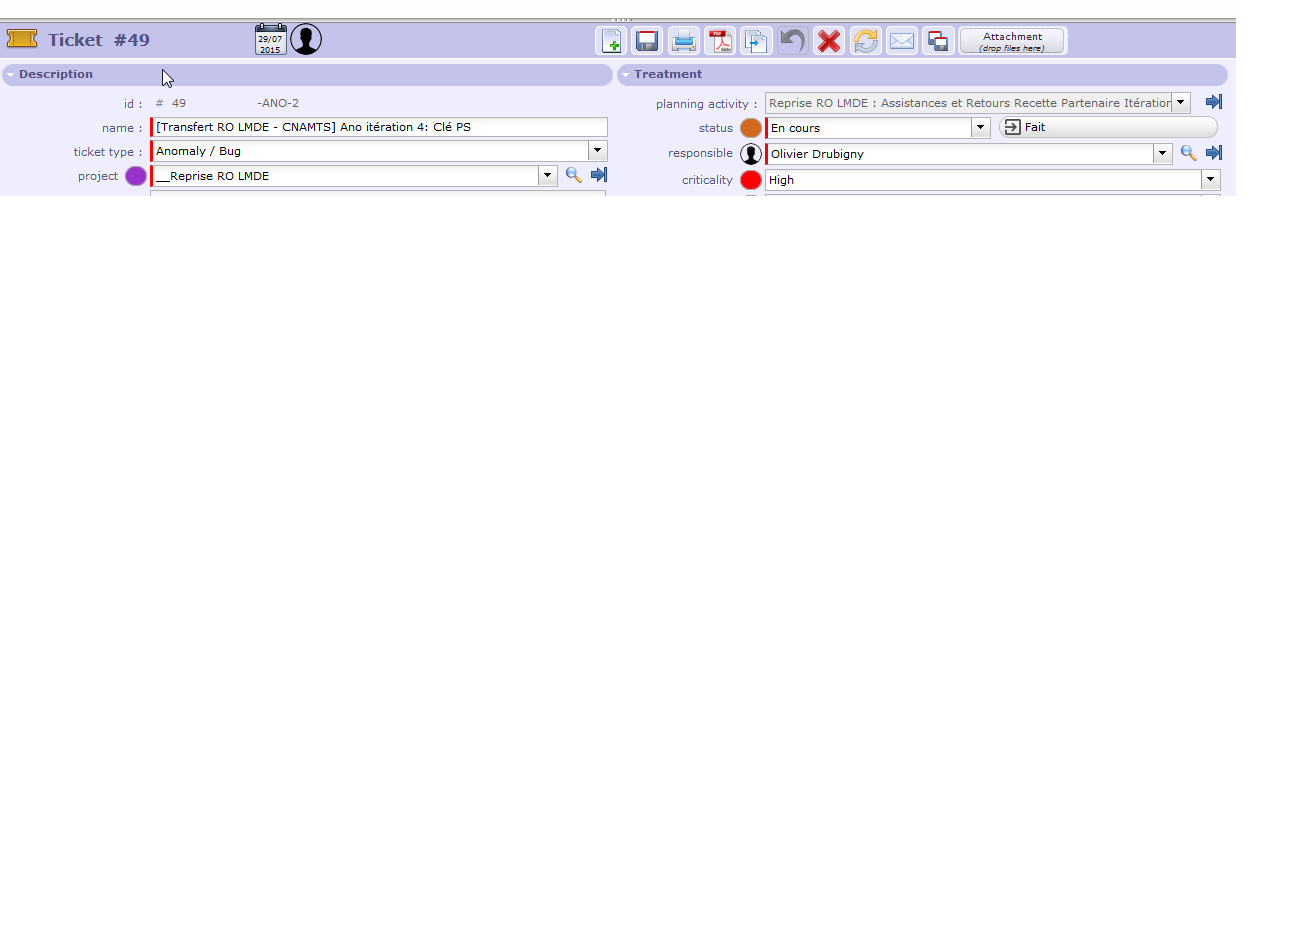The height and width of the screenshot is (940, 1292).
Task: Open the project dropdown list
Action: 548,176
